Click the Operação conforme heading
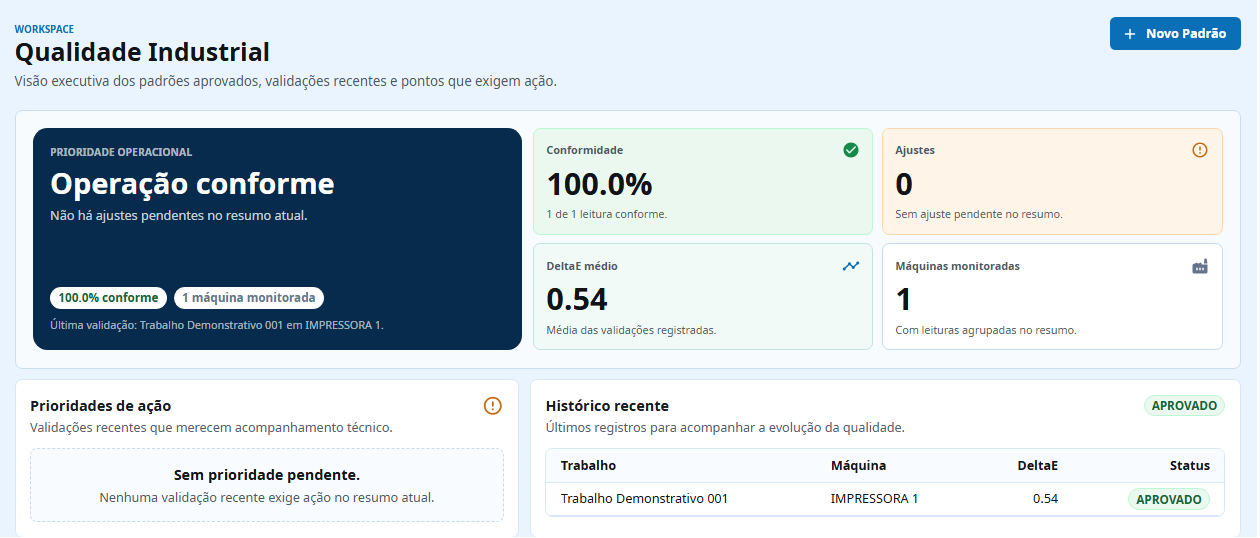Viewport: 1260px width, 538px height. (x=192, y=184)
